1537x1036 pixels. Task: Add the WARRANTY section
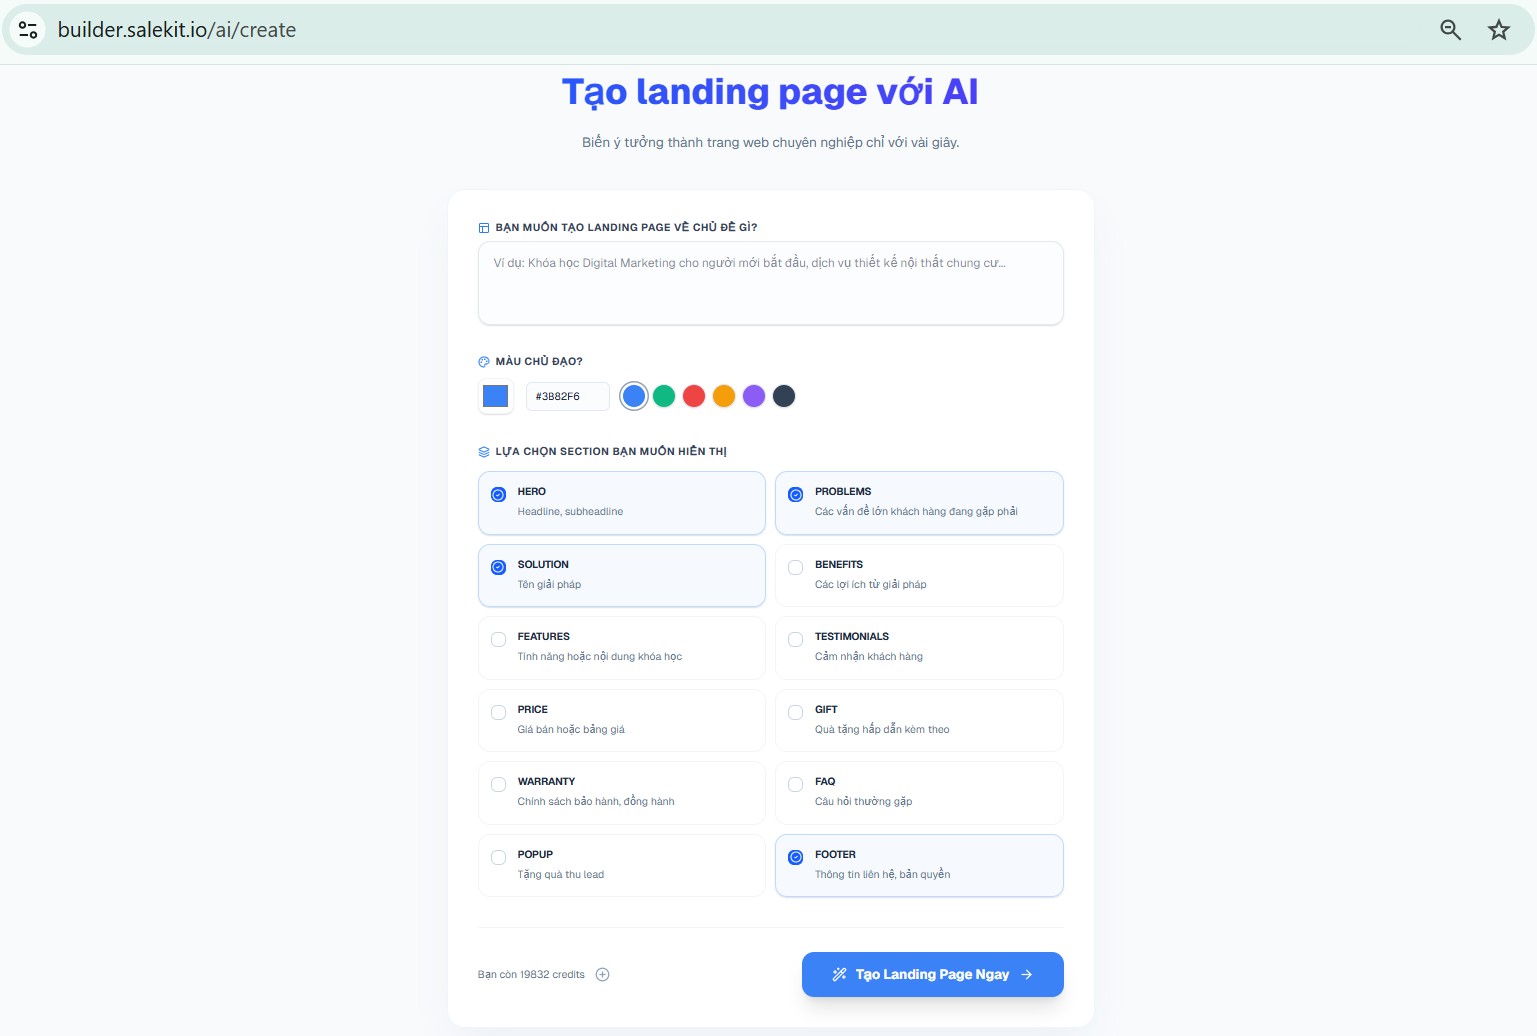(x=499, y=785)
